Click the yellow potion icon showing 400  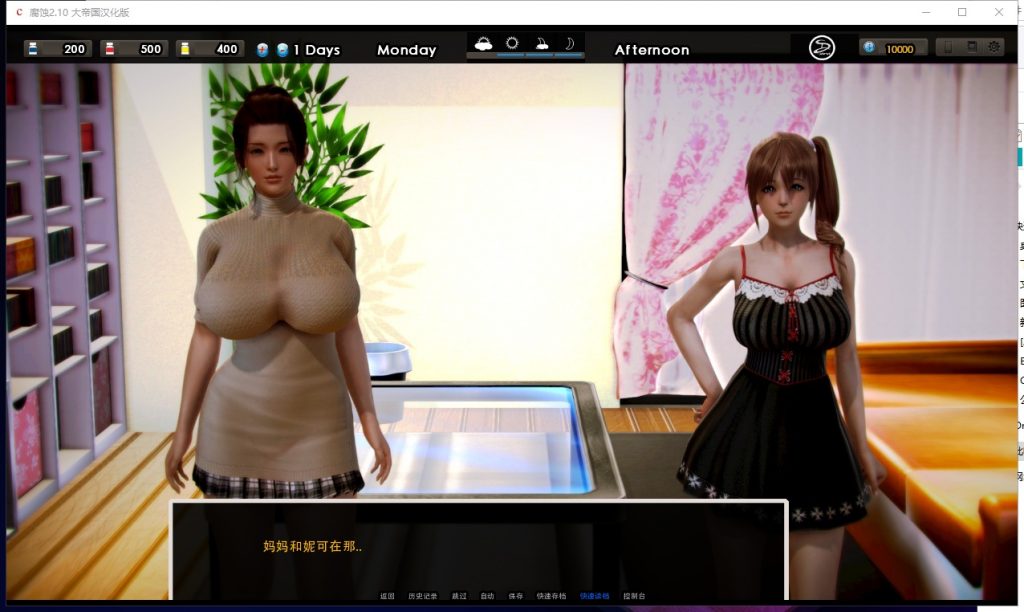(185, 49)
